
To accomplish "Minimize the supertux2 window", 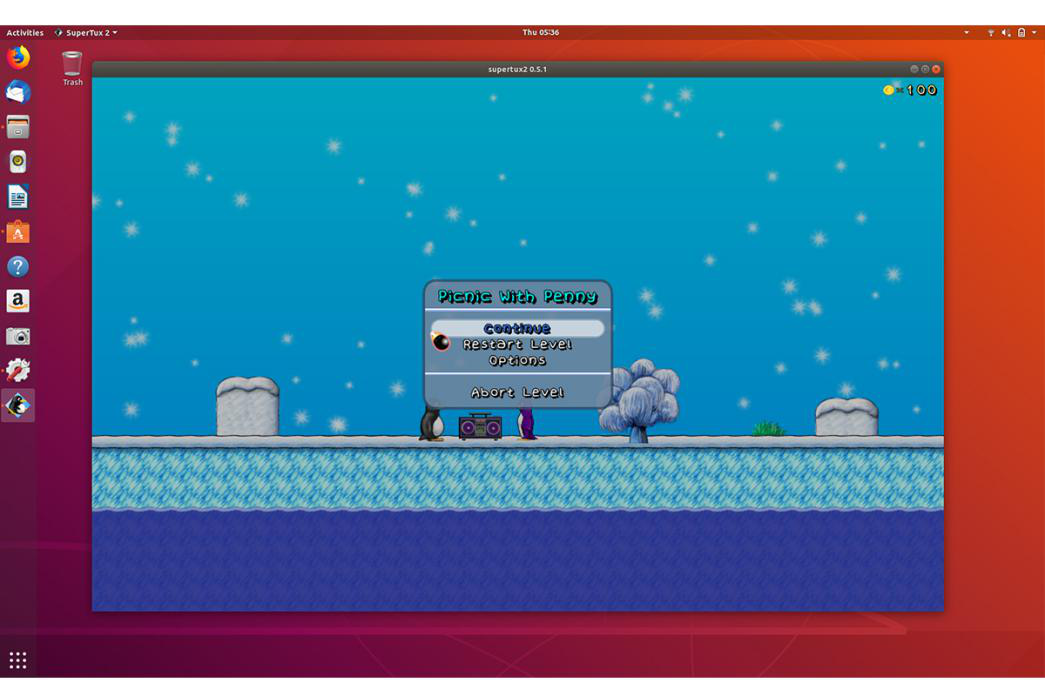I will click(914, 69).
